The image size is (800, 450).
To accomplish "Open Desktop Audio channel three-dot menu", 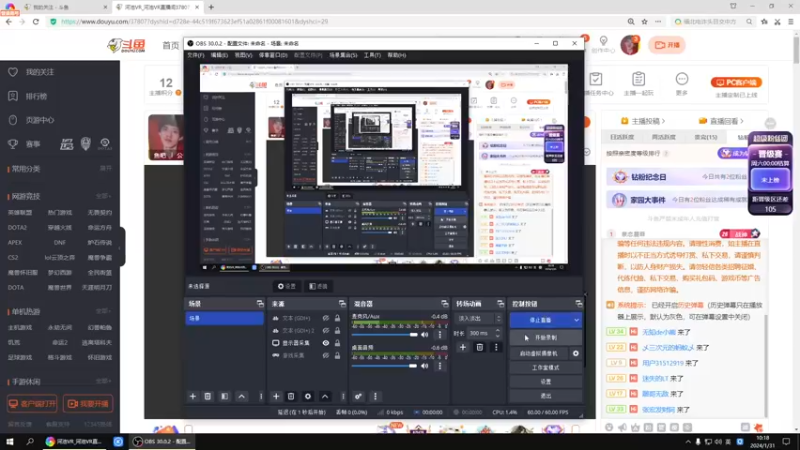I will click(440, 366).
